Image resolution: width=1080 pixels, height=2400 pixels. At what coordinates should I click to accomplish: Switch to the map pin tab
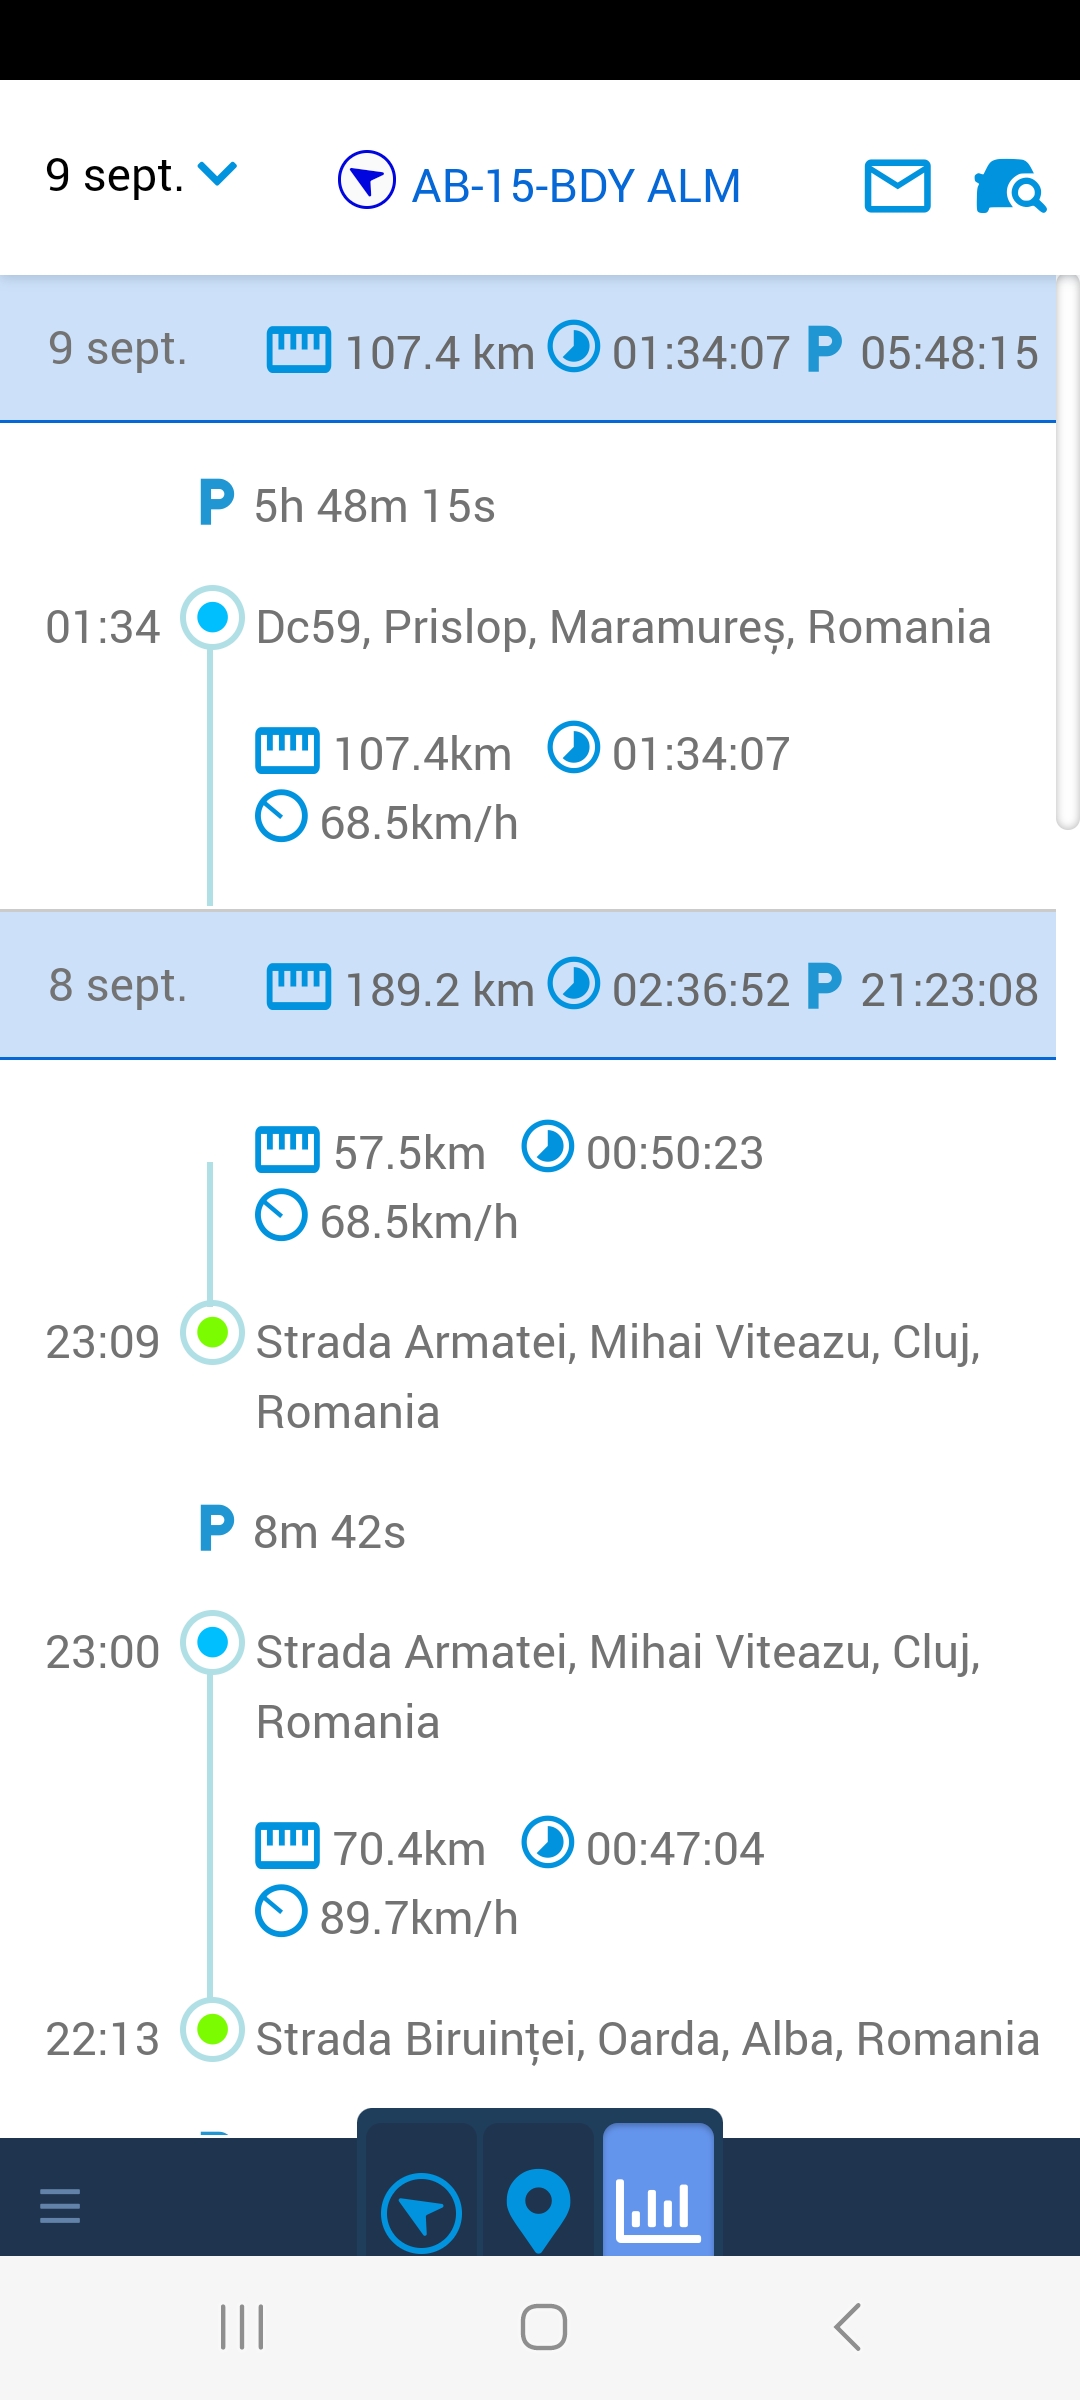[x=538, y=2209]
